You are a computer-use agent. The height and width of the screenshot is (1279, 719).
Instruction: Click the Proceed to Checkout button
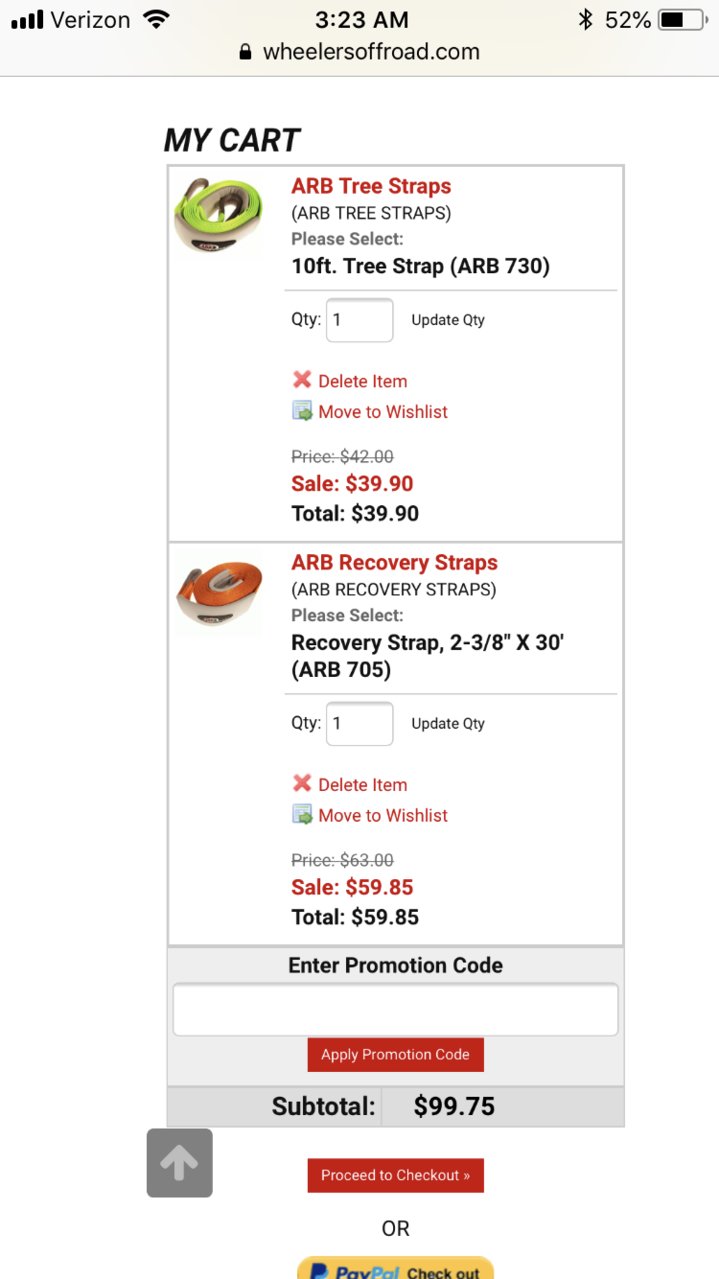click(x=395, y=1175)
